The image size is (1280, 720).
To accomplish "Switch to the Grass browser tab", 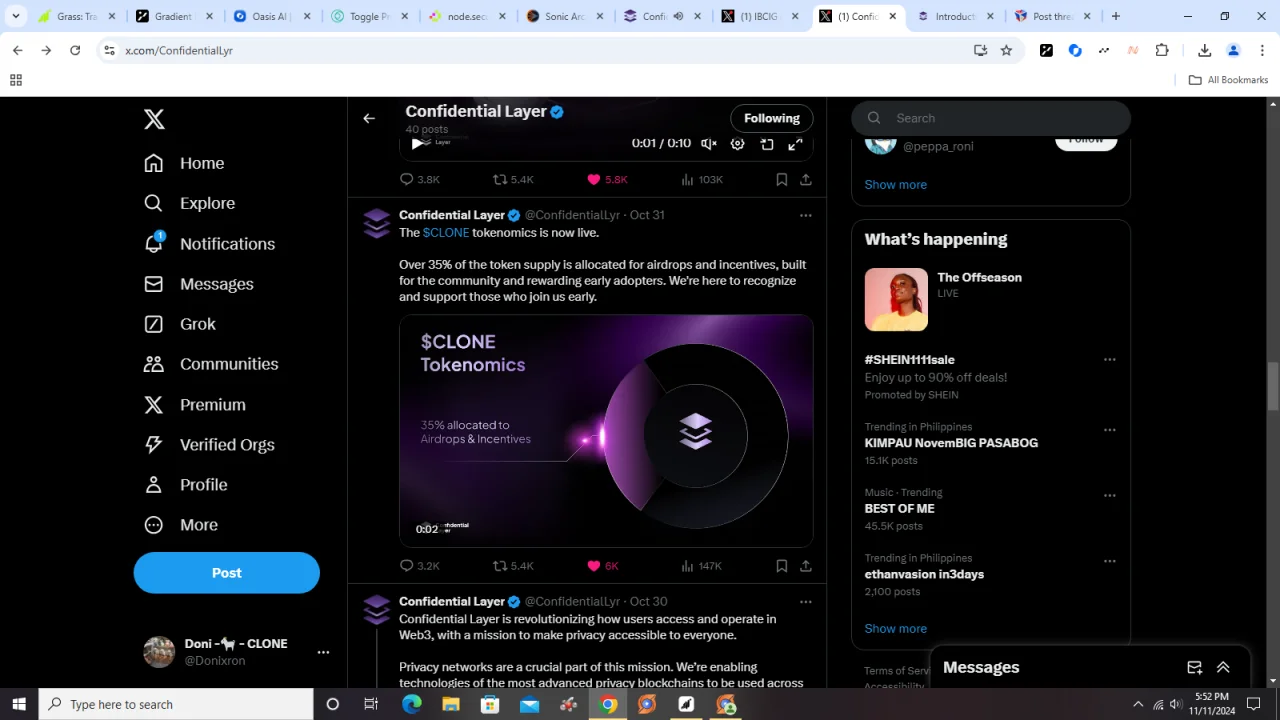I will click(x=77, y=16).
